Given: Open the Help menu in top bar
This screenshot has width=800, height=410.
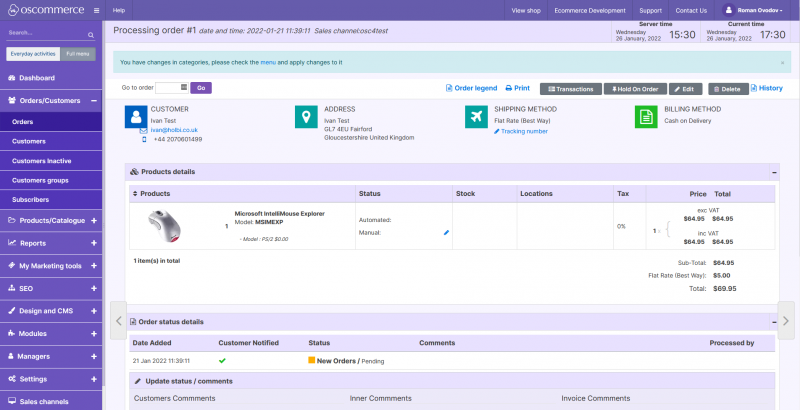Looking at the screenshot, I should (119, 10).
